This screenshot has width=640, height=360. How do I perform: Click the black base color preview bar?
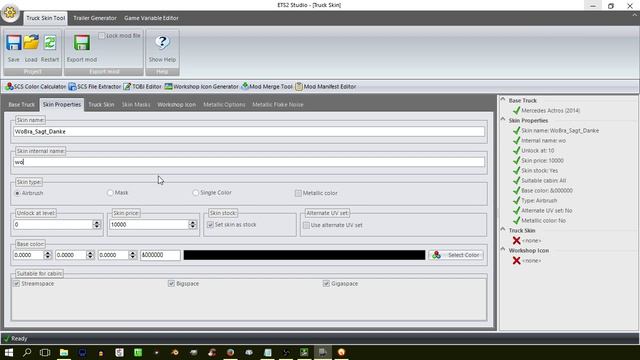pos(304,255)
